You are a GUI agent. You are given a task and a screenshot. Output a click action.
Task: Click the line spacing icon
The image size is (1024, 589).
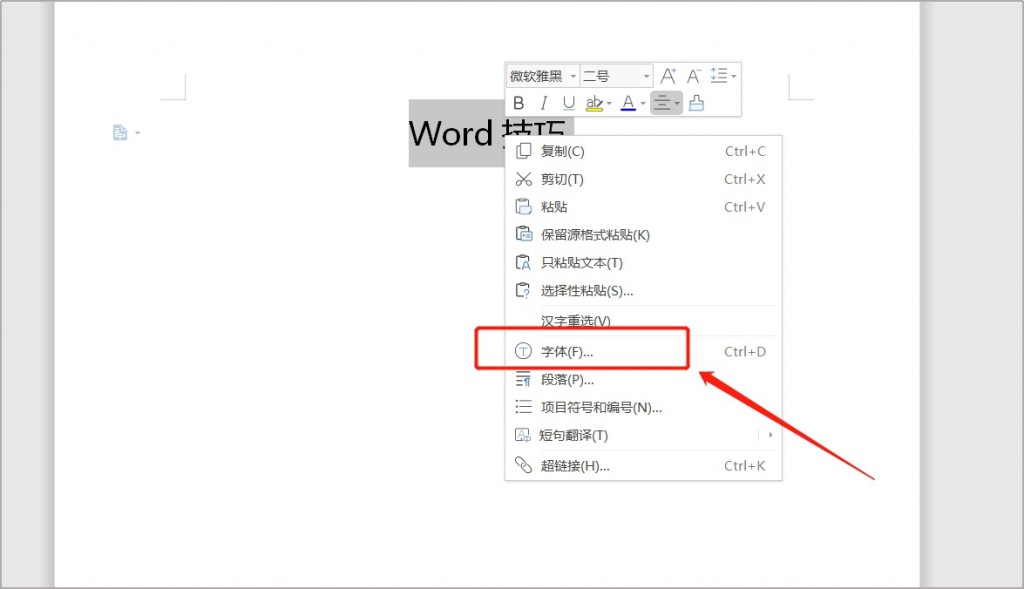coord(718,76)
